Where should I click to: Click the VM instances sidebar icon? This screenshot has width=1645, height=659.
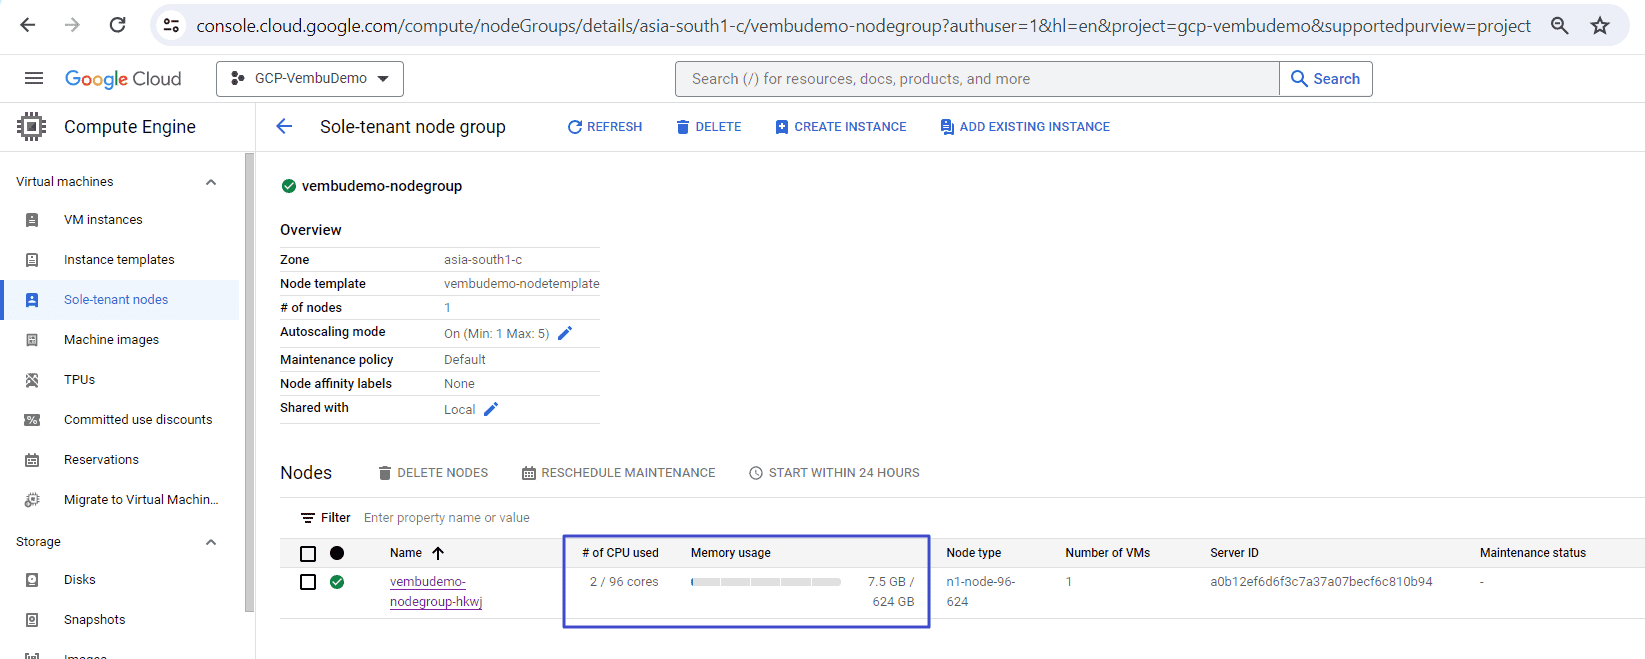[32, 220]
